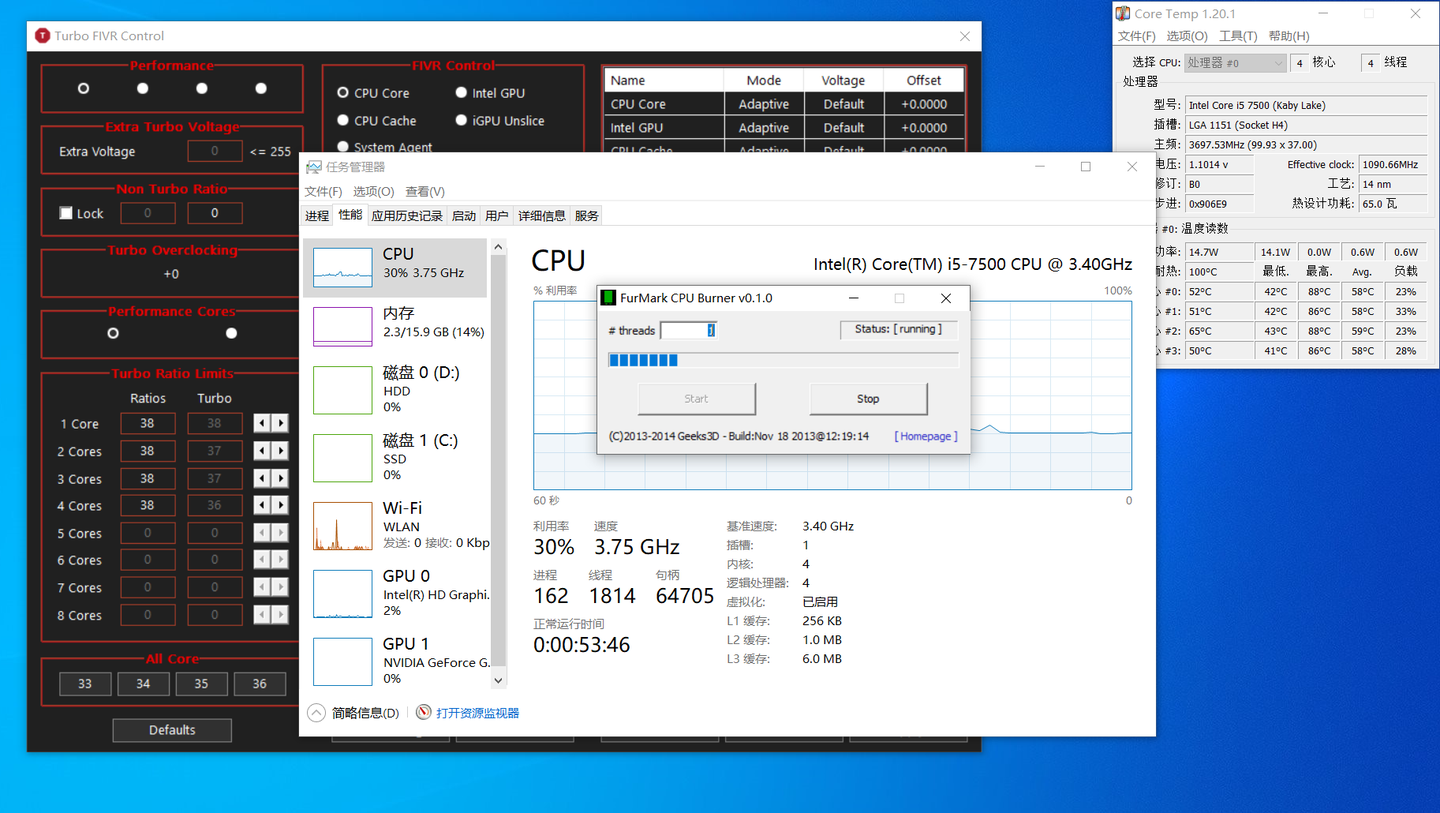Open the GPU 0 Intel graph thumbnail
The height and width of the screenshot is (813, 1440).
(342, 594)
